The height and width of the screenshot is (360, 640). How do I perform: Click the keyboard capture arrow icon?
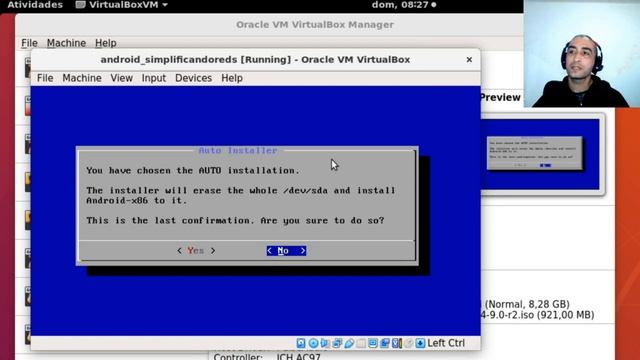click(420, 343)
